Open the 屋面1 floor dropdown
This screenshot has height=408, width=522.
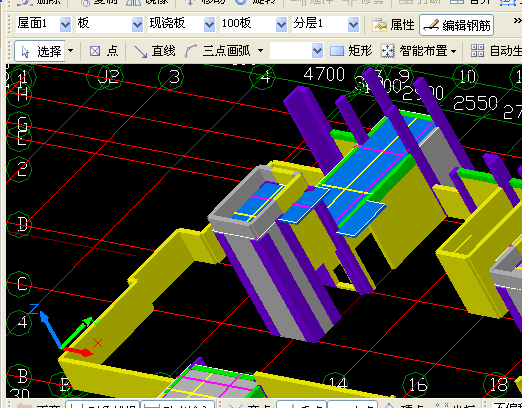pyautogui.click(x=65, y=24)
